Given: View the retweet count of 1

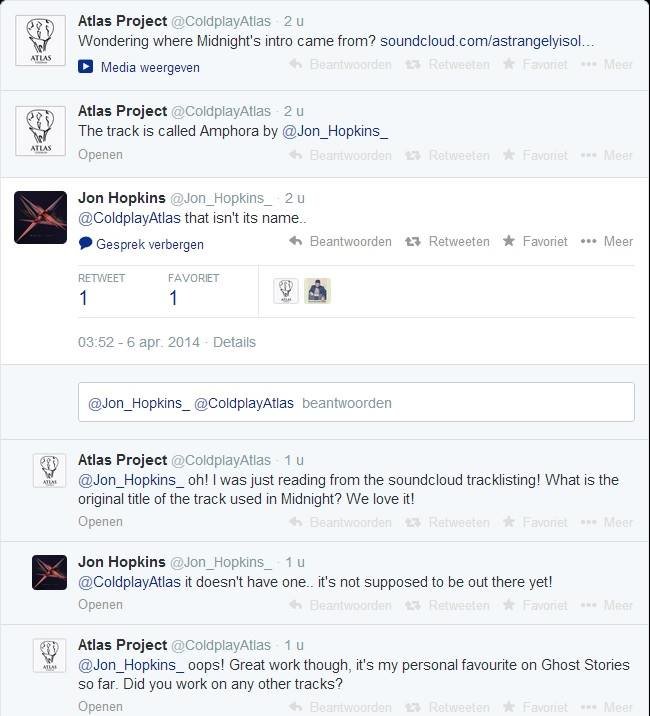Looking at the screenshot, I should pos(83,298).
